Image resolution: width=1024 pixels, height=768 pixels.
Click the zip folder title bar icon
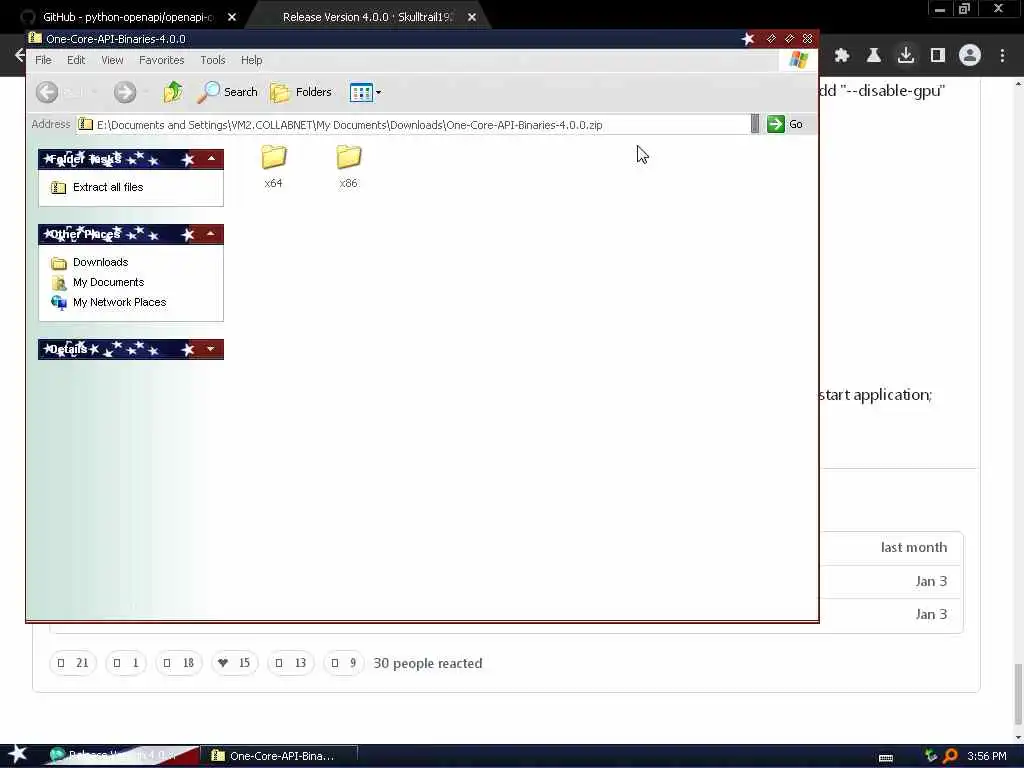click(35, 39)
